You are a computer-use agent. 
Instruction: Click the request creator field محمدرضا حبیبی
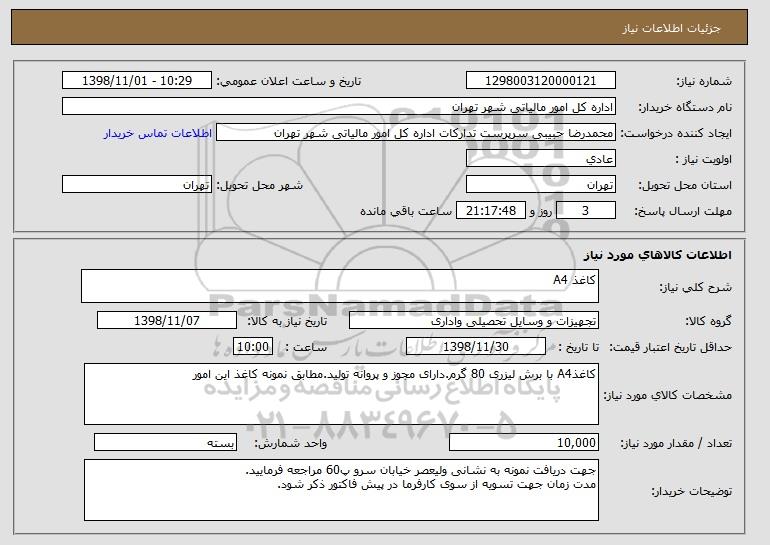(x=416, y=133)
